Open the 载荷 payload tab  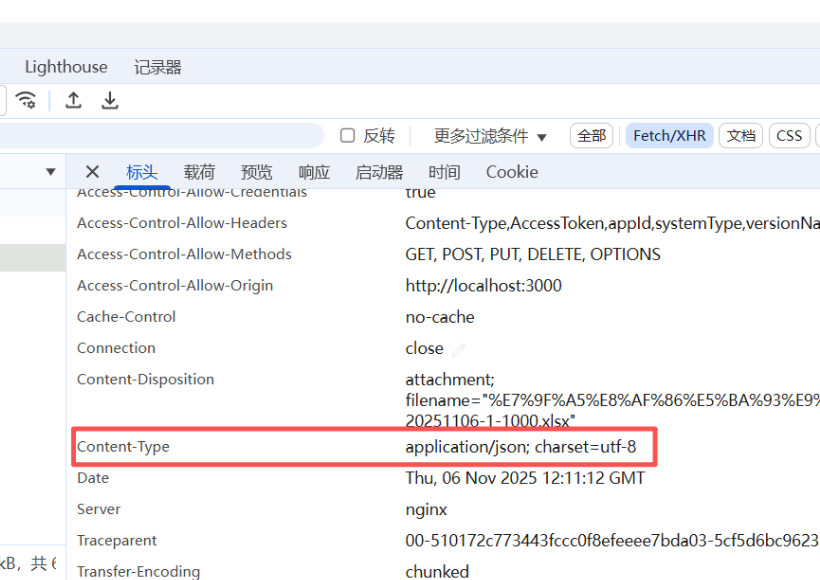point(199,172)
